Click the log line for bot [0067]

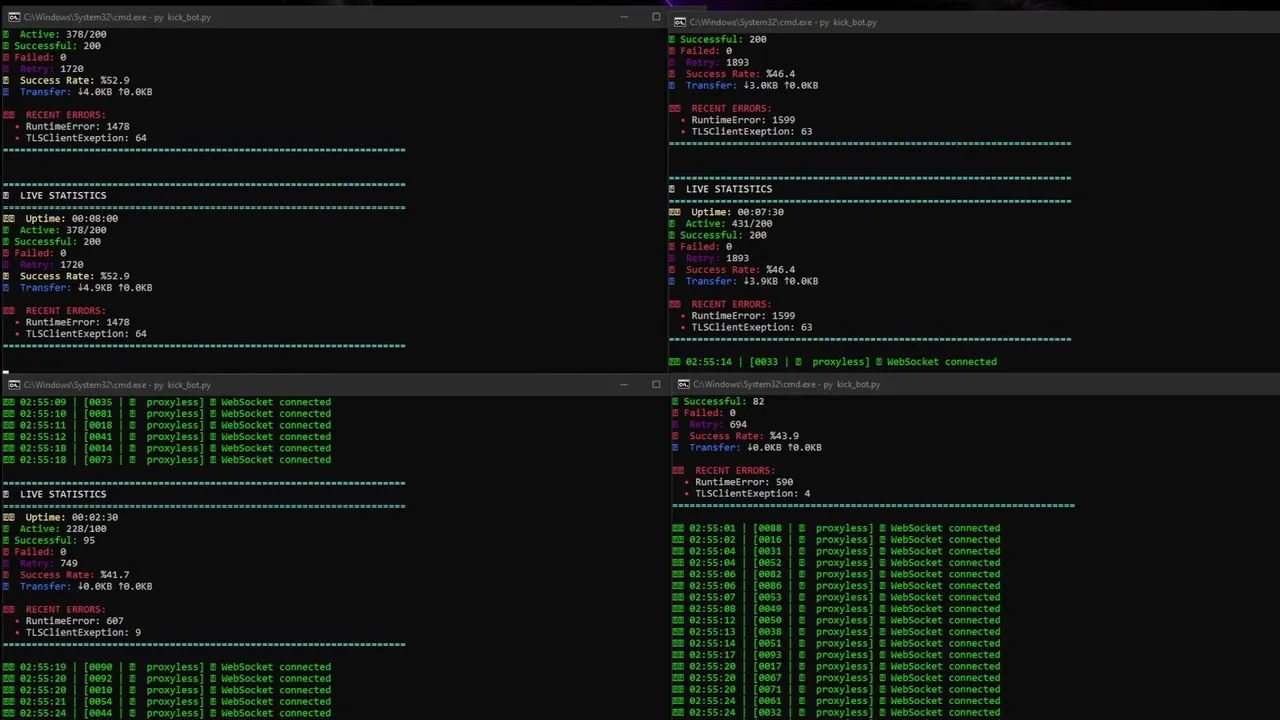coord(836,678)
